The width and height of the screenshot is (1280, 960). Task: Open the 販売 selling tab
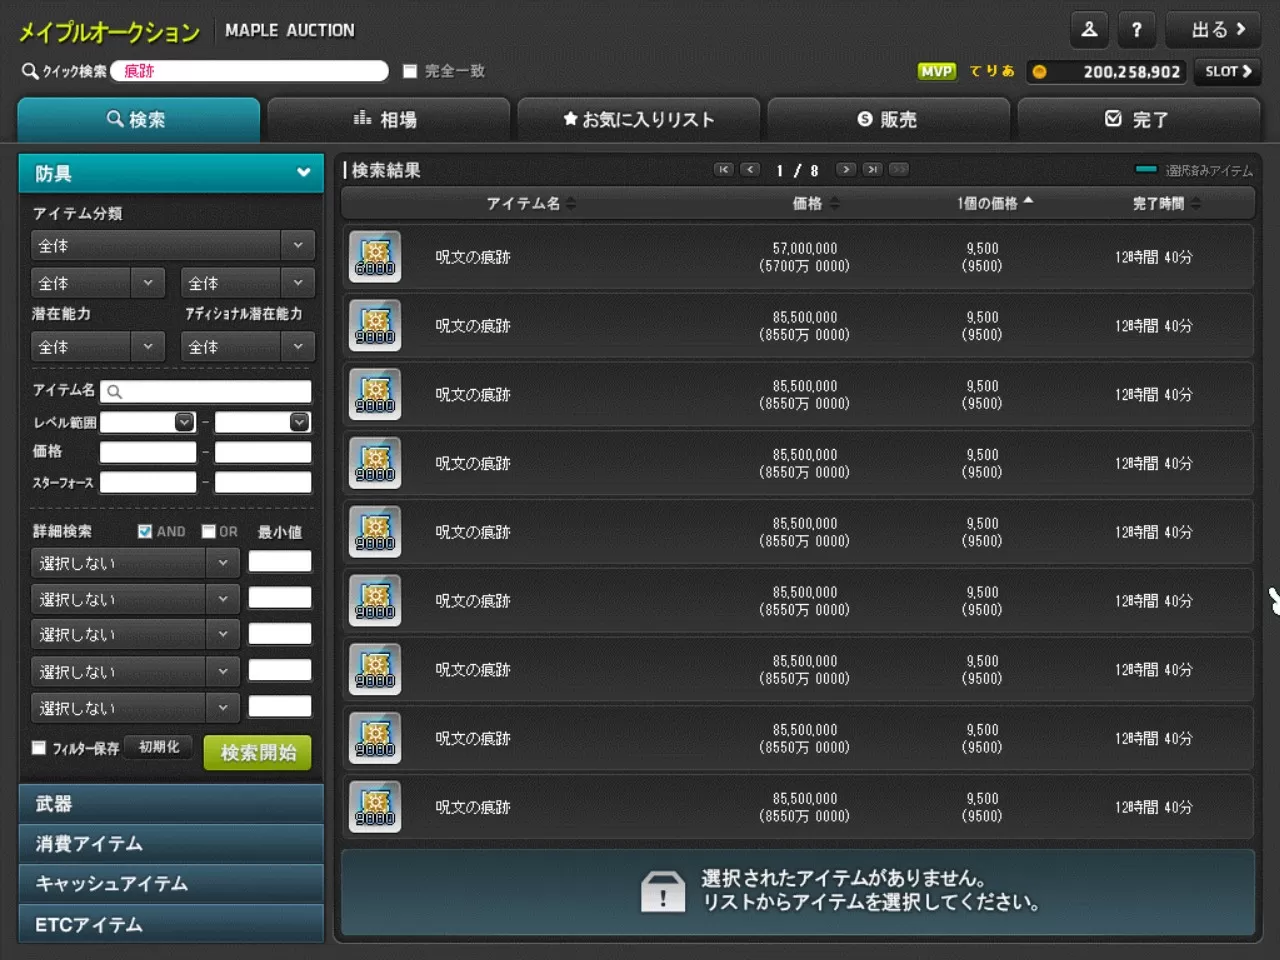tap(888, 120)
